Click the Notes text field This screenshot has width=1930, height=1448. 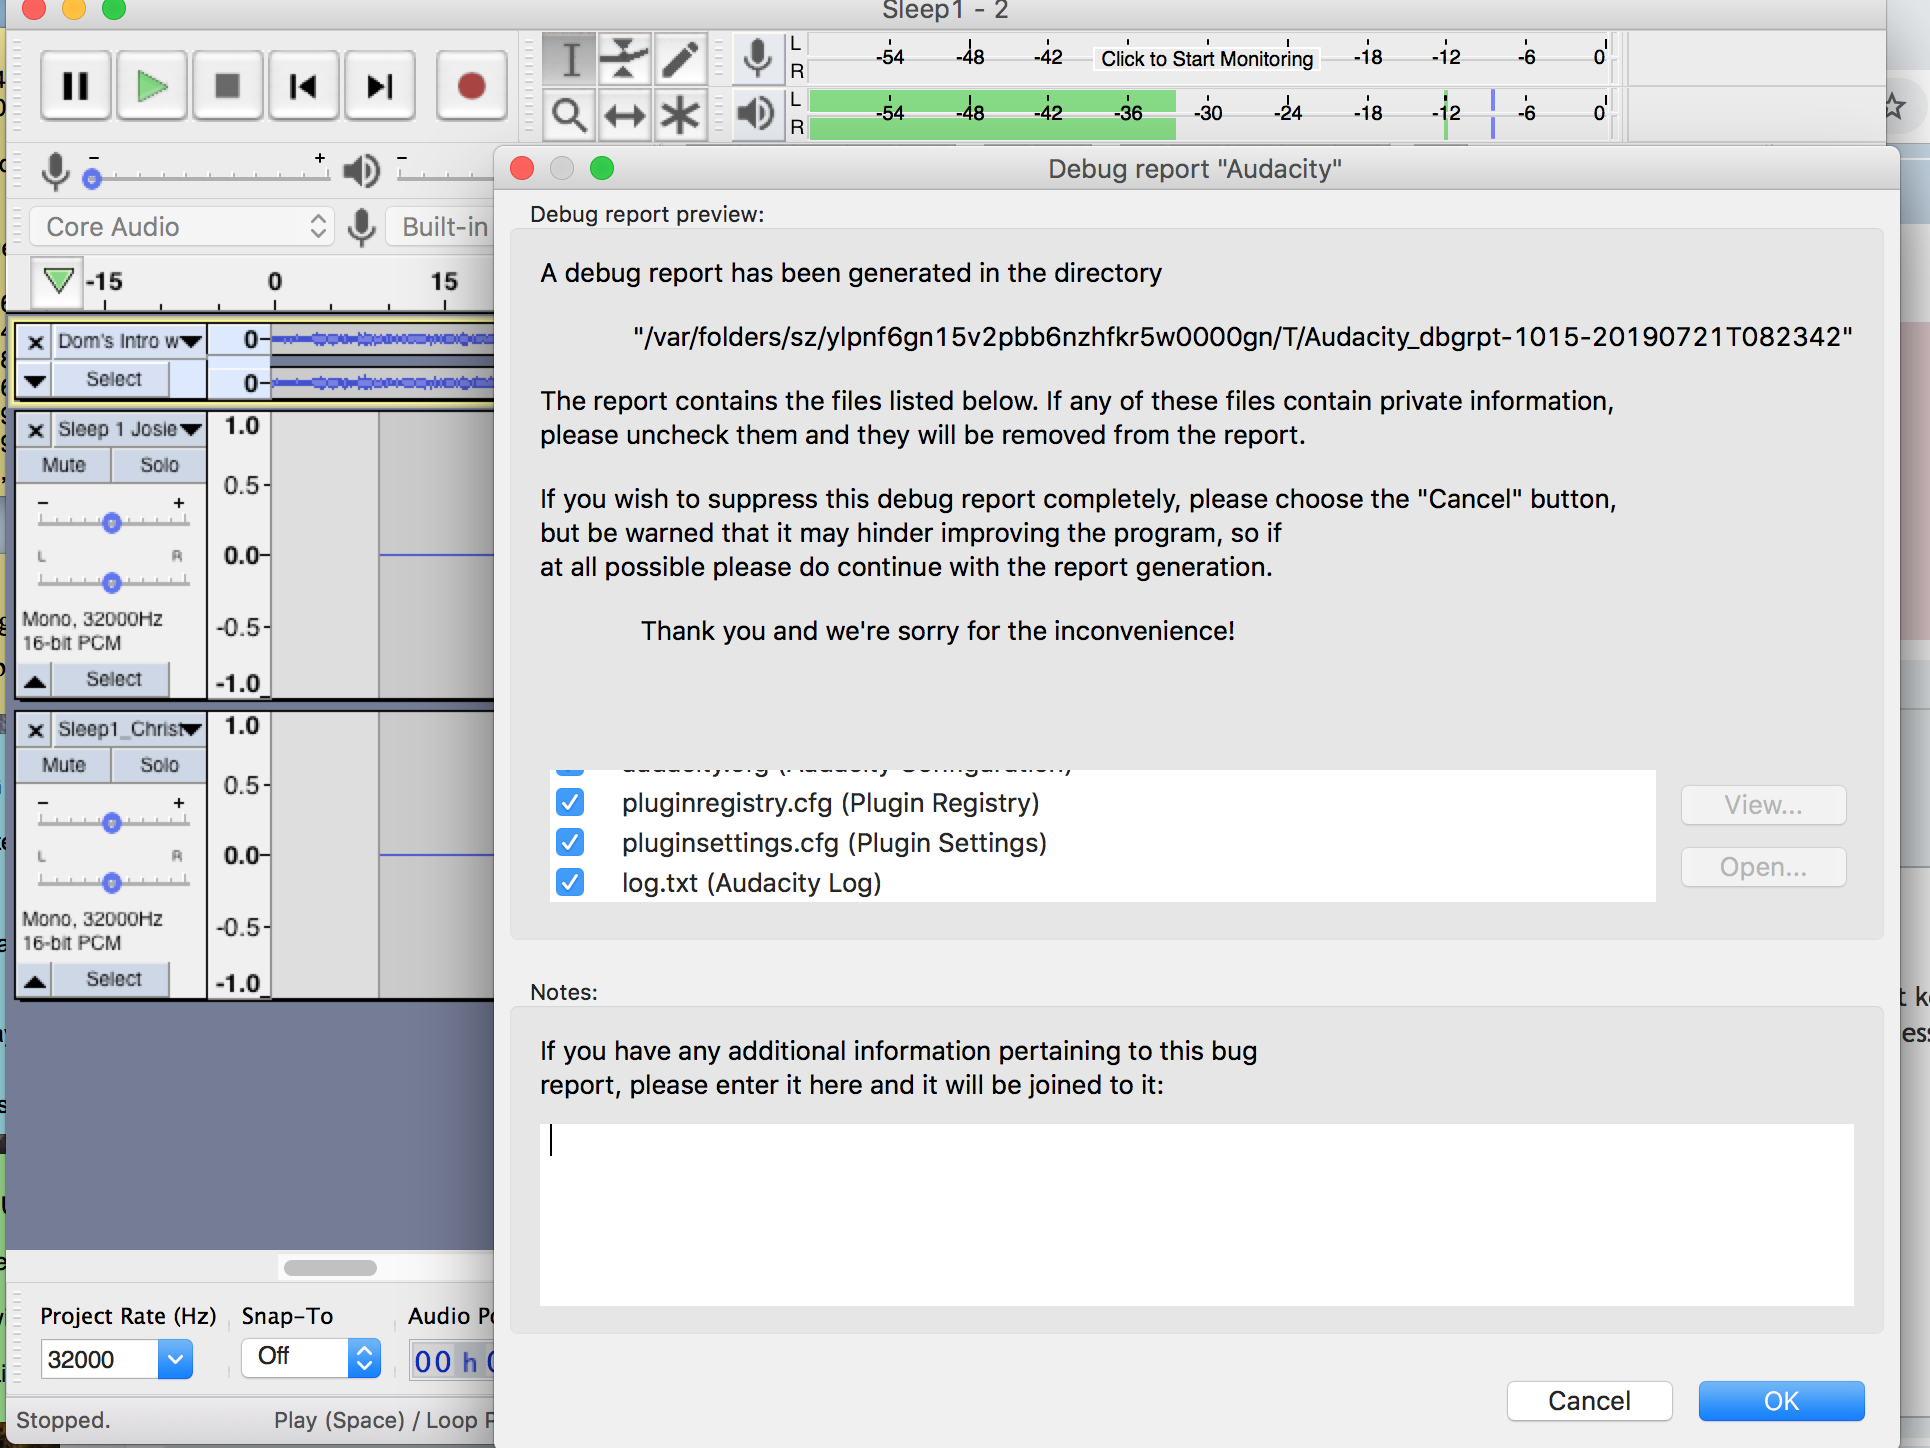[x=1196, y=1214]
